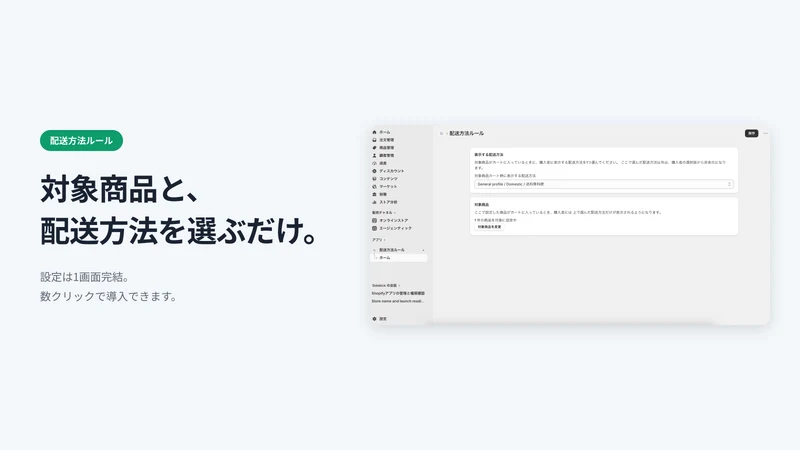Click the オンラインストア channel icon
The image size is (800, 450).
point(374,220)
